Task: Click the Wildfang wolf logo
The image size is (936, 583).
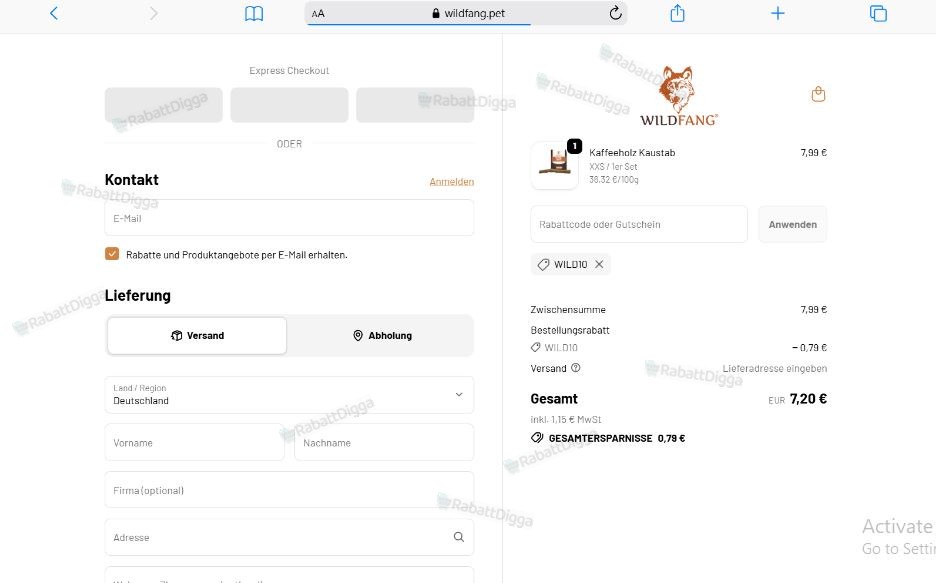Action: click(679, 96)
